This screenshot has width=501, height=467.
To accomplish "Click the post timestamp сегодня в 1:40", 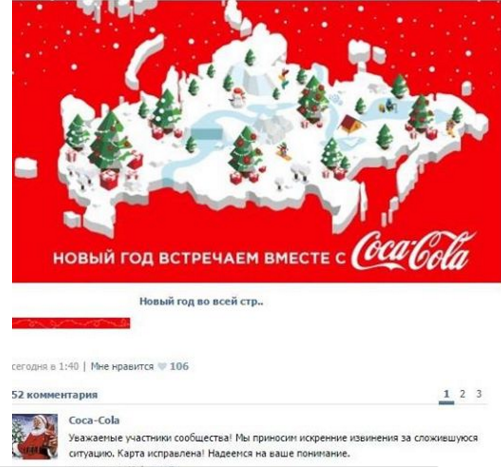I will pos(45,367).
